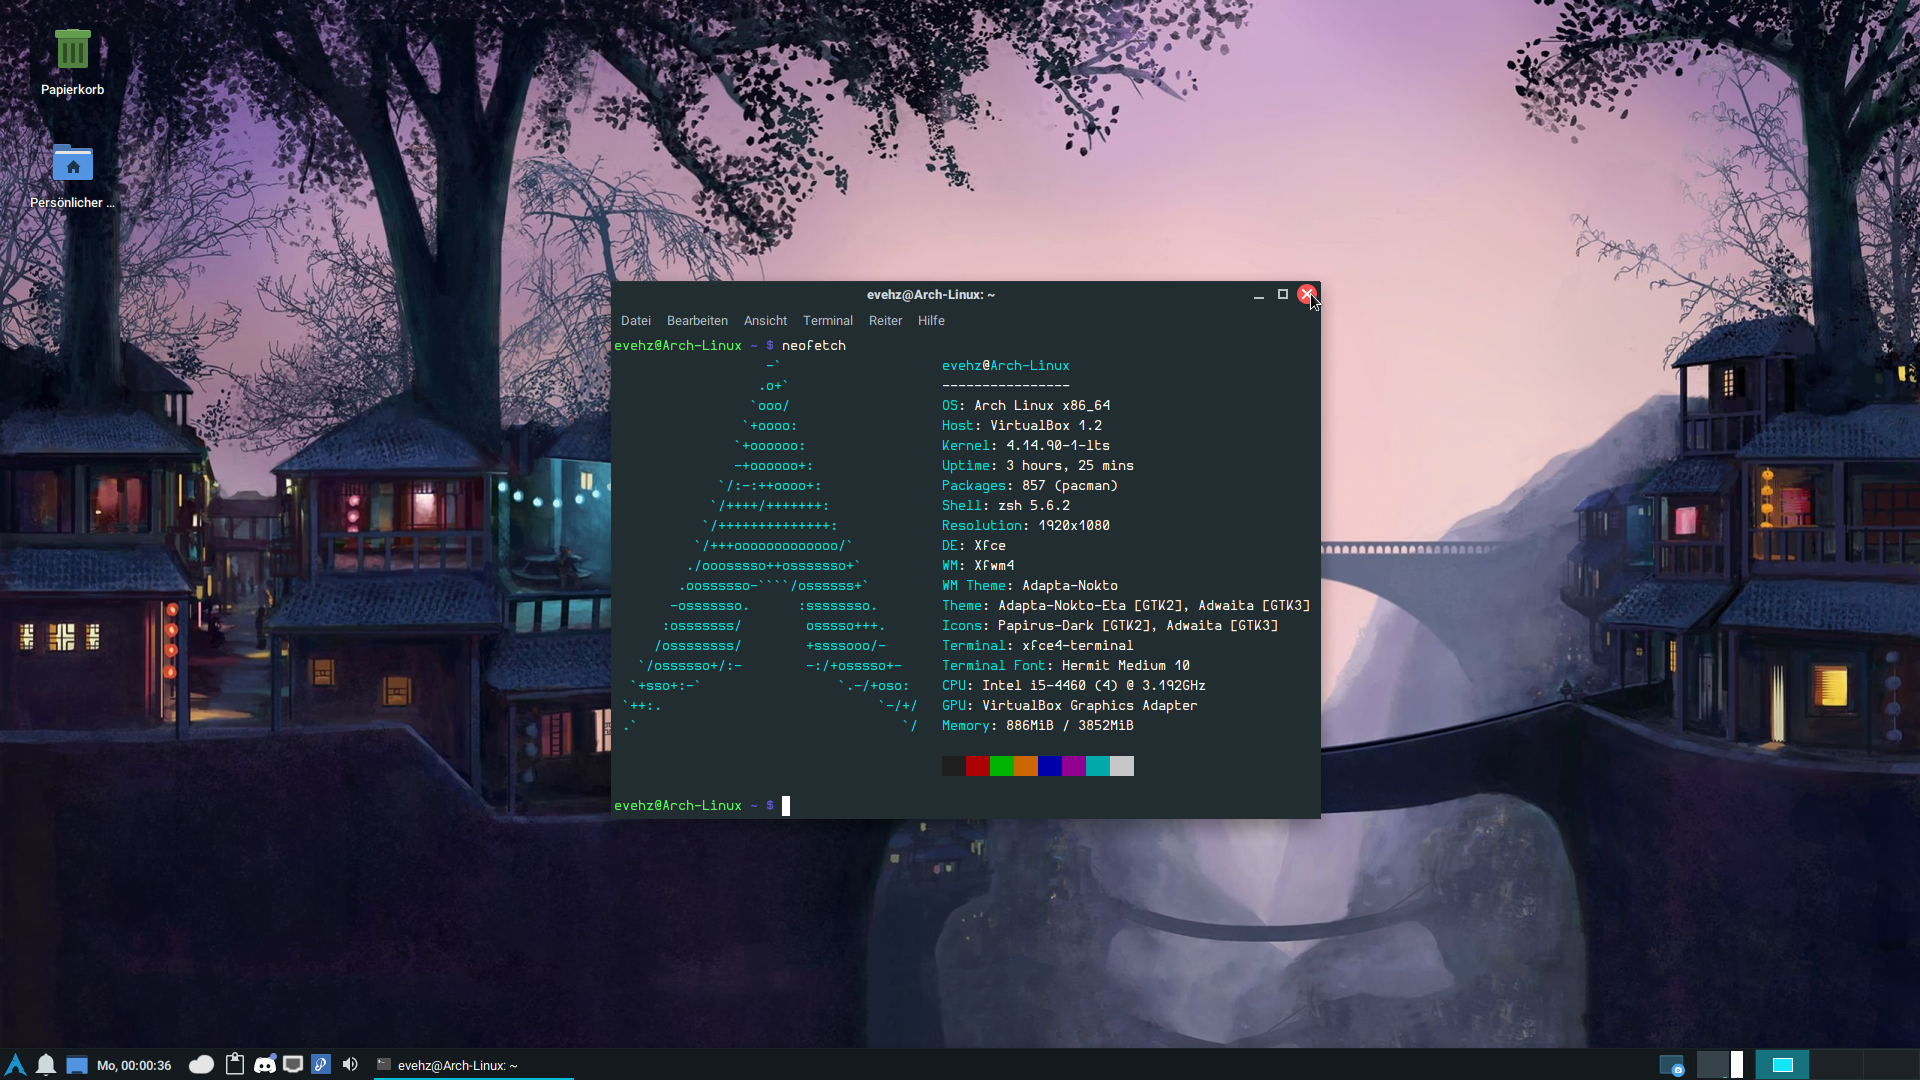
Task: Click the terminal title bar text
Action: click(931, 295)
